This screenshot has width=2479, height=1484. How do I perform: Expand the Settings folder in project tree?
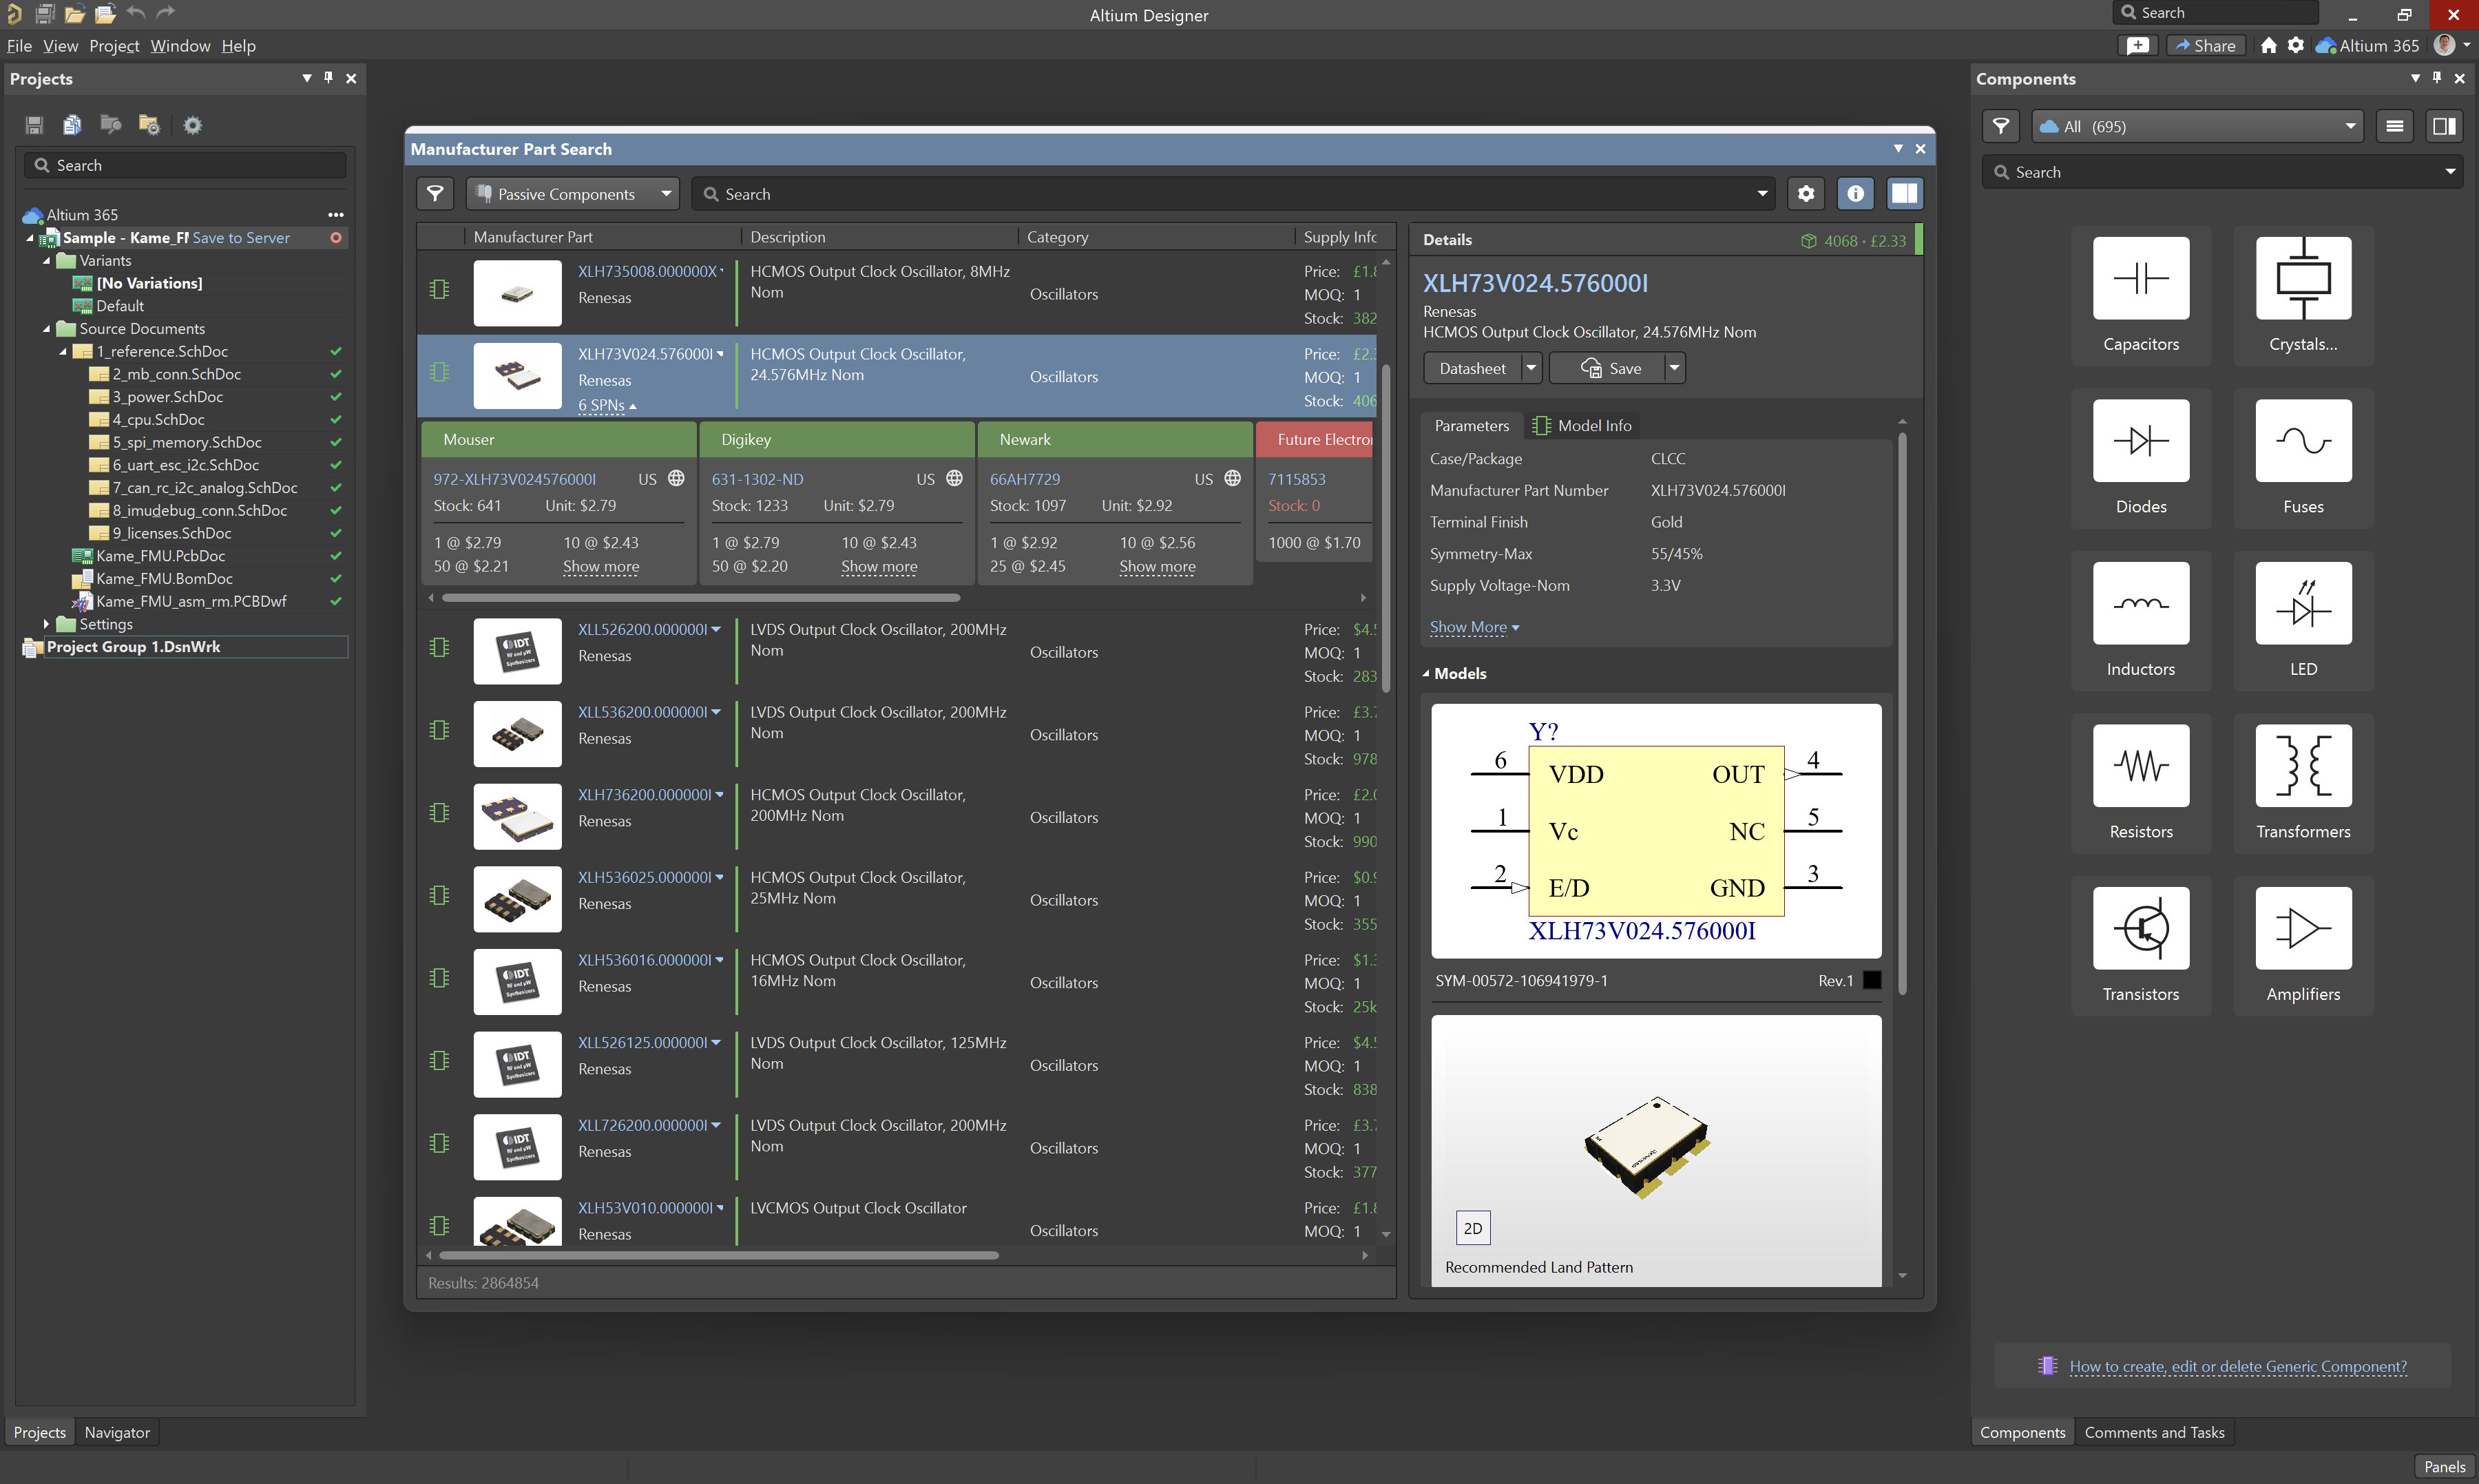(46, 624)
